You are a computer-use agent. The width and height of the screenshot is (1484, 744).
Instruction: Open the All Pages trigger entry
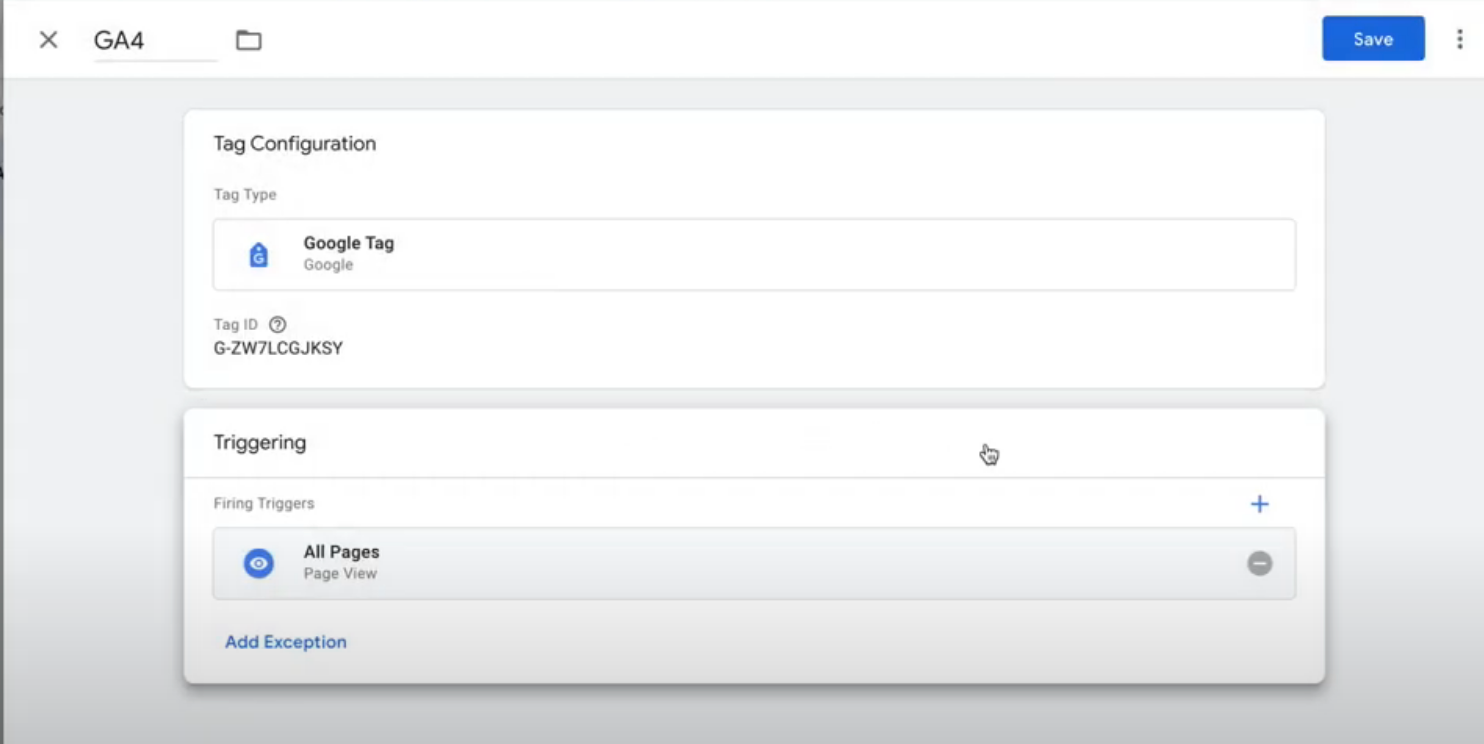click(x=754, y=563)
